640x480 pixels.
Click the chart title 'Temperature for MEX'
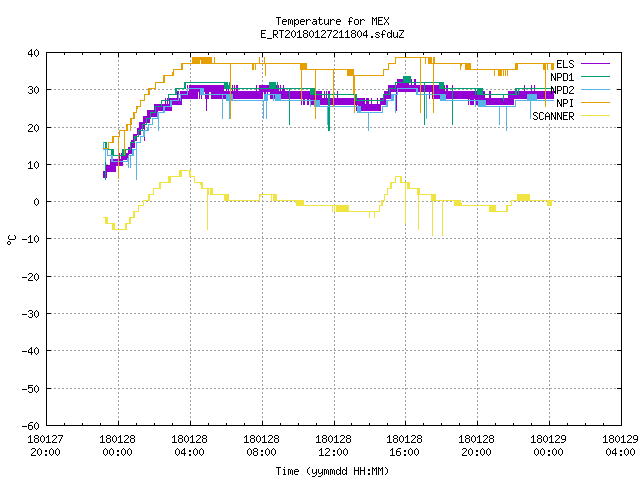click(x=332, y=21)
